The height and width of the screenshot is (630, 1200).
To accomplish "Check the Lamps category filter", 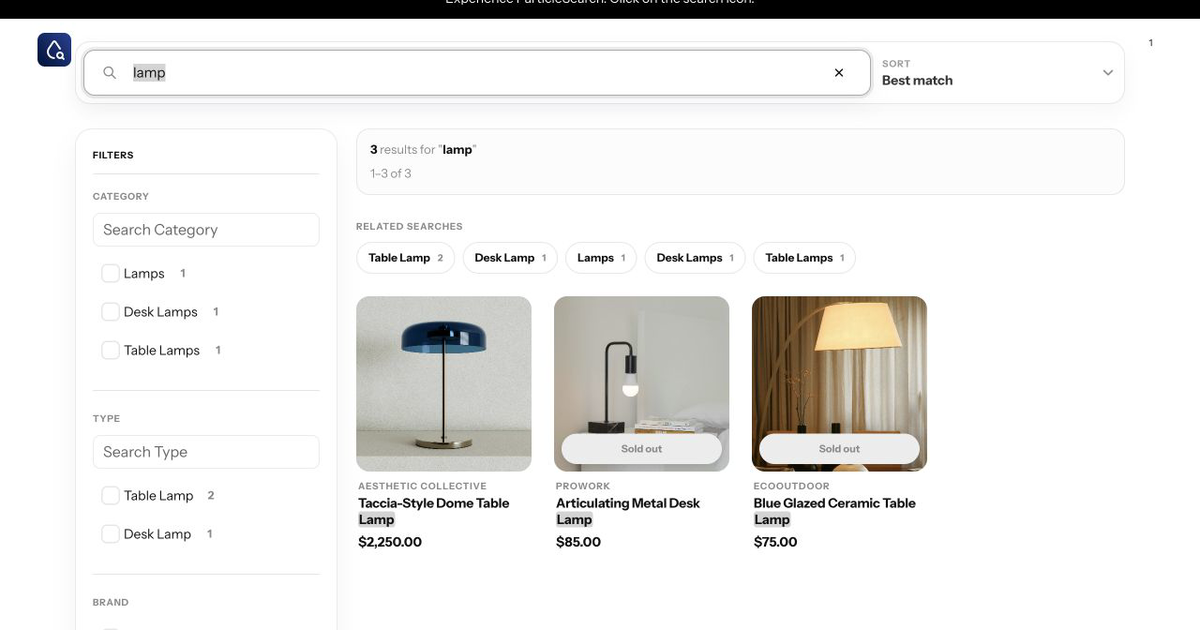I will 111,274.
